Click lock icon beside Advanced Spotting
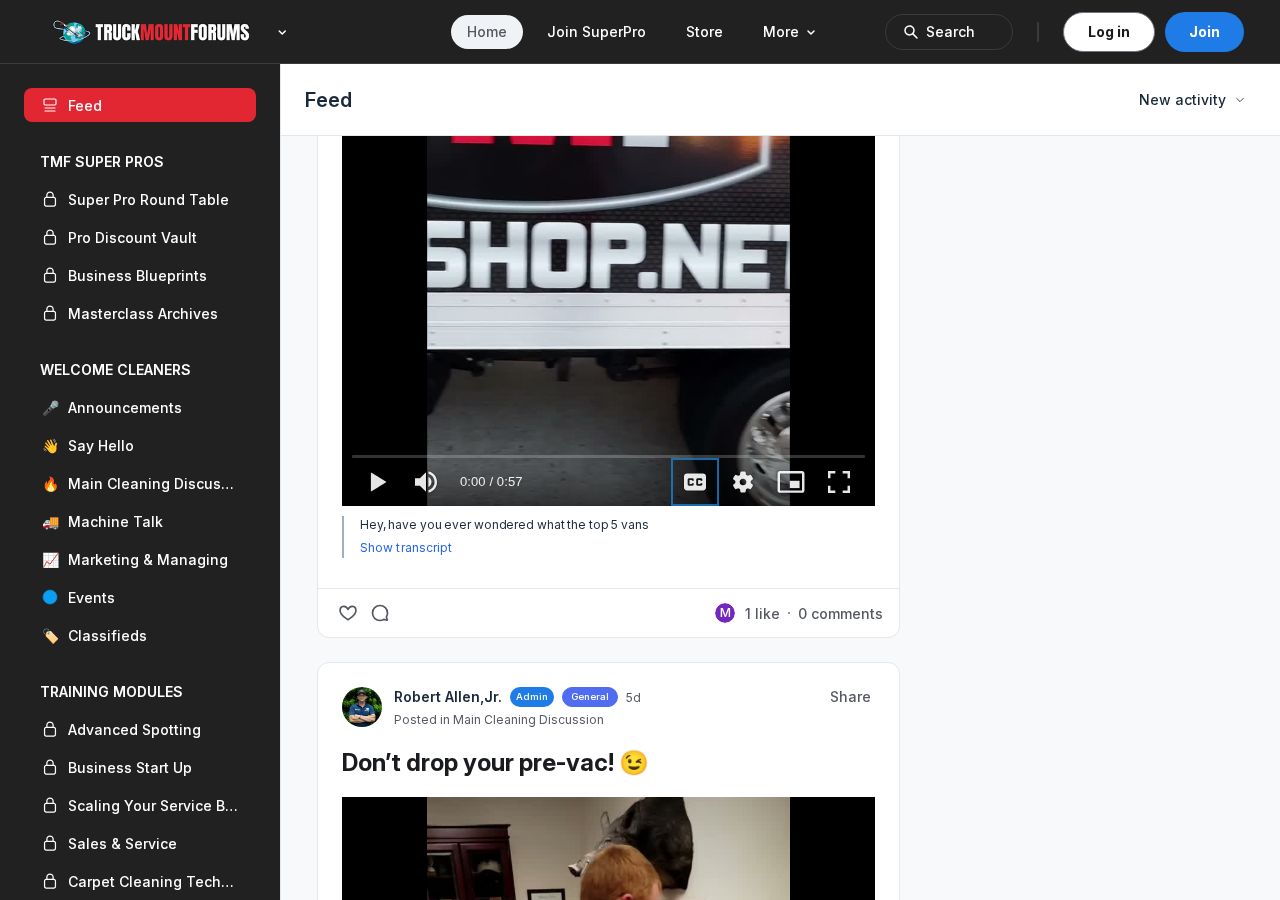The height and width of the screenshot is (900, 1280). click(x=49, y=730)
